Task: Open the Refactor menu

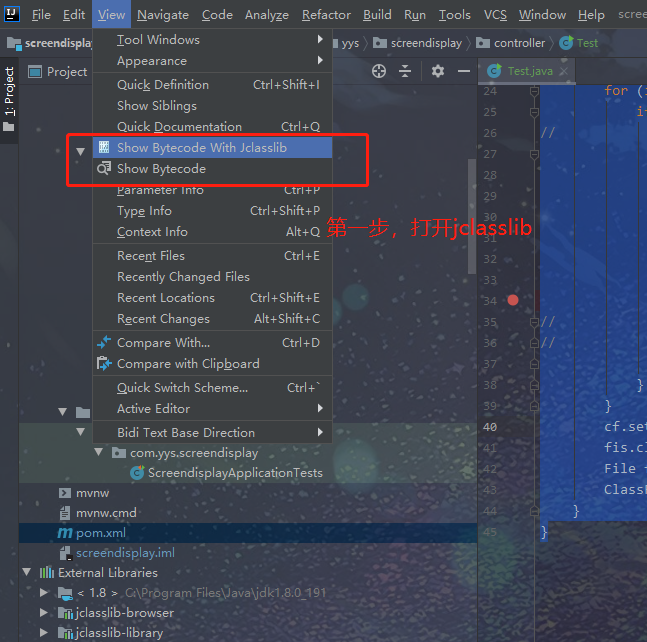Action: click(326, 15)
